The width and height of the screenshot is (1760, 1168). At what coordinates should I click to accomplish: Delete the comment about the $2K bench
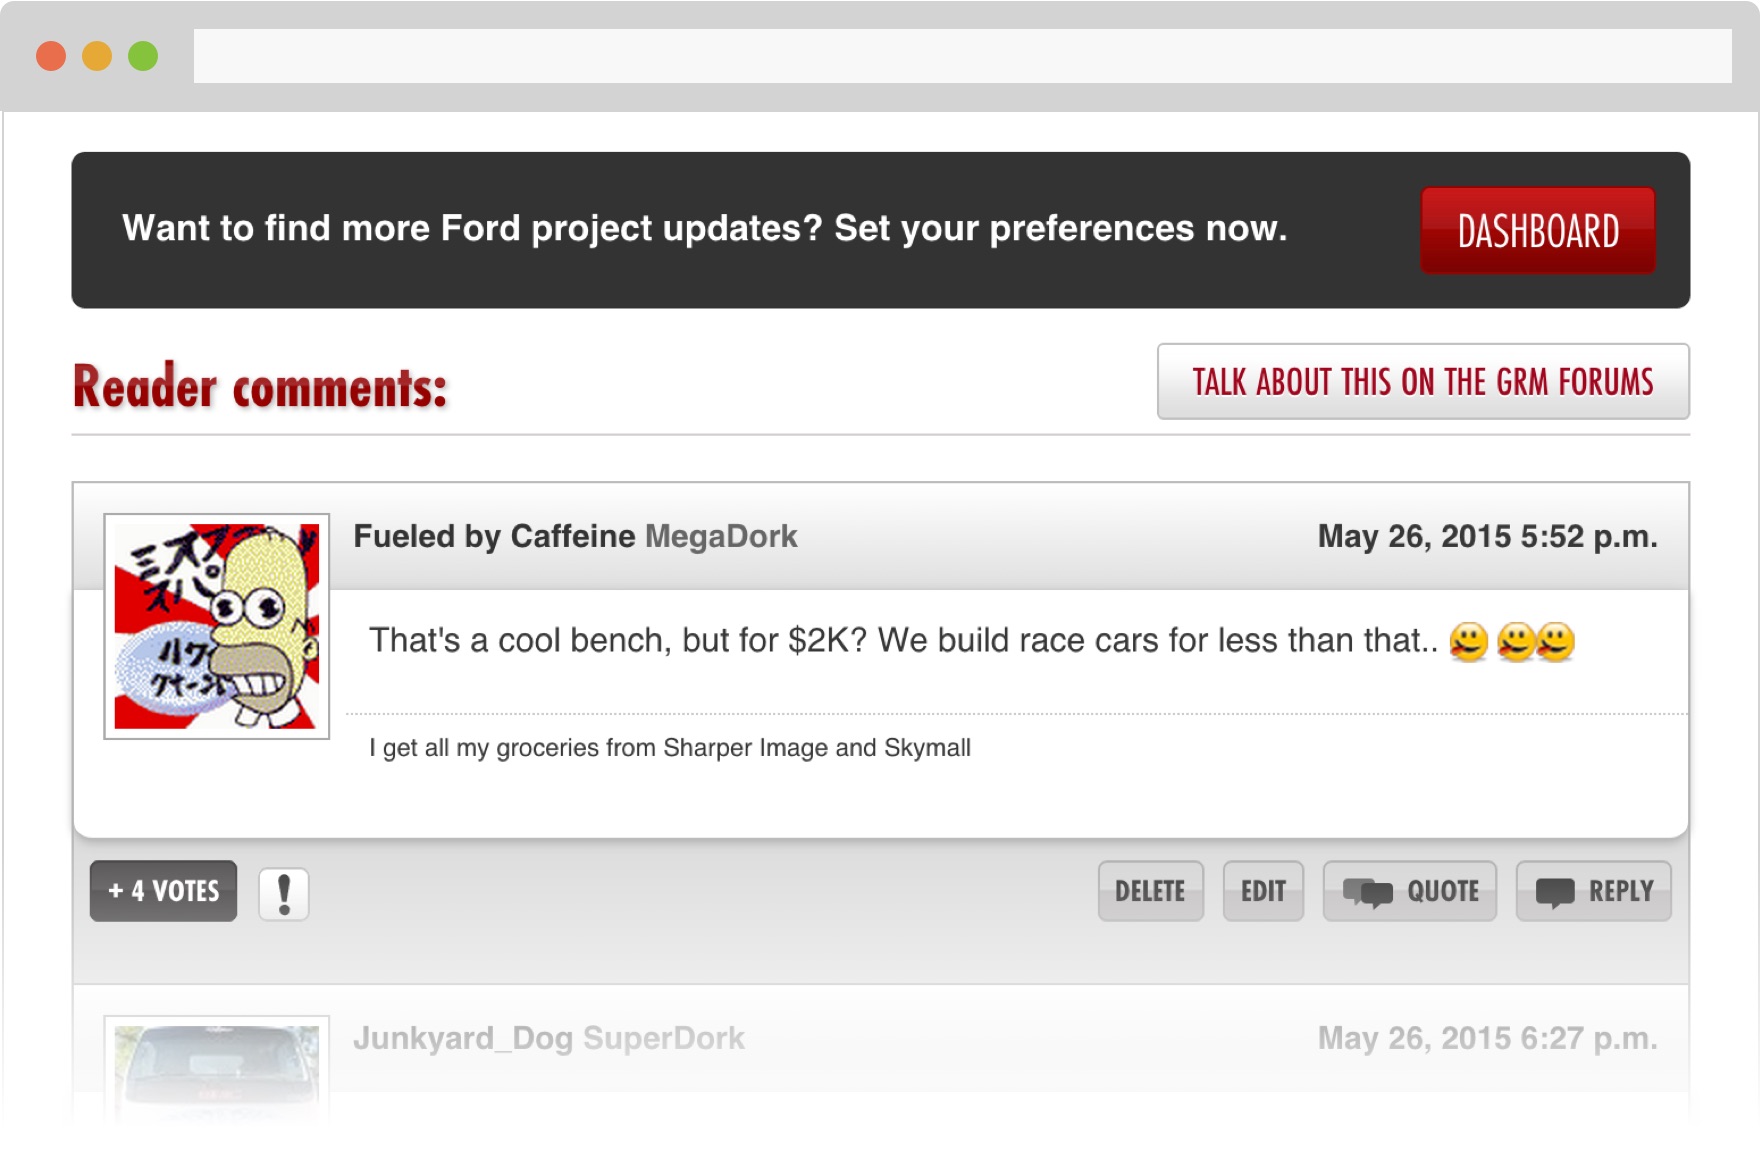[x=1150, y=891]
